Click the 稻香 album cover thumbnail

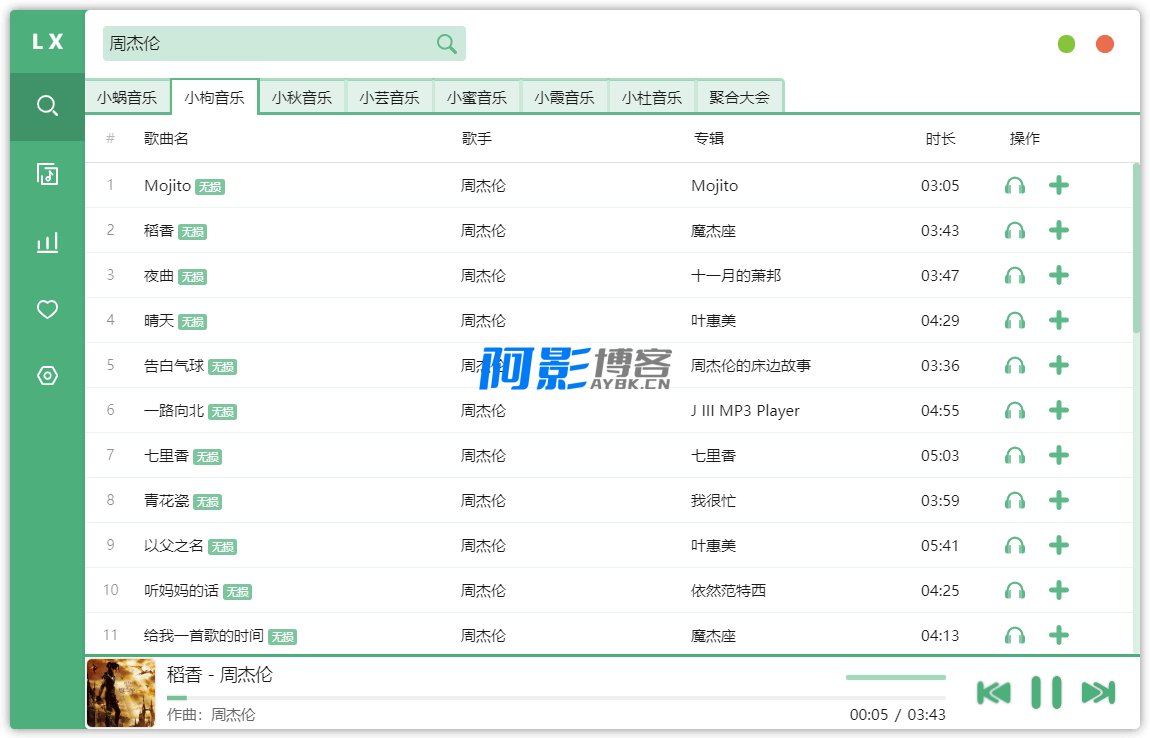point(121,693)
